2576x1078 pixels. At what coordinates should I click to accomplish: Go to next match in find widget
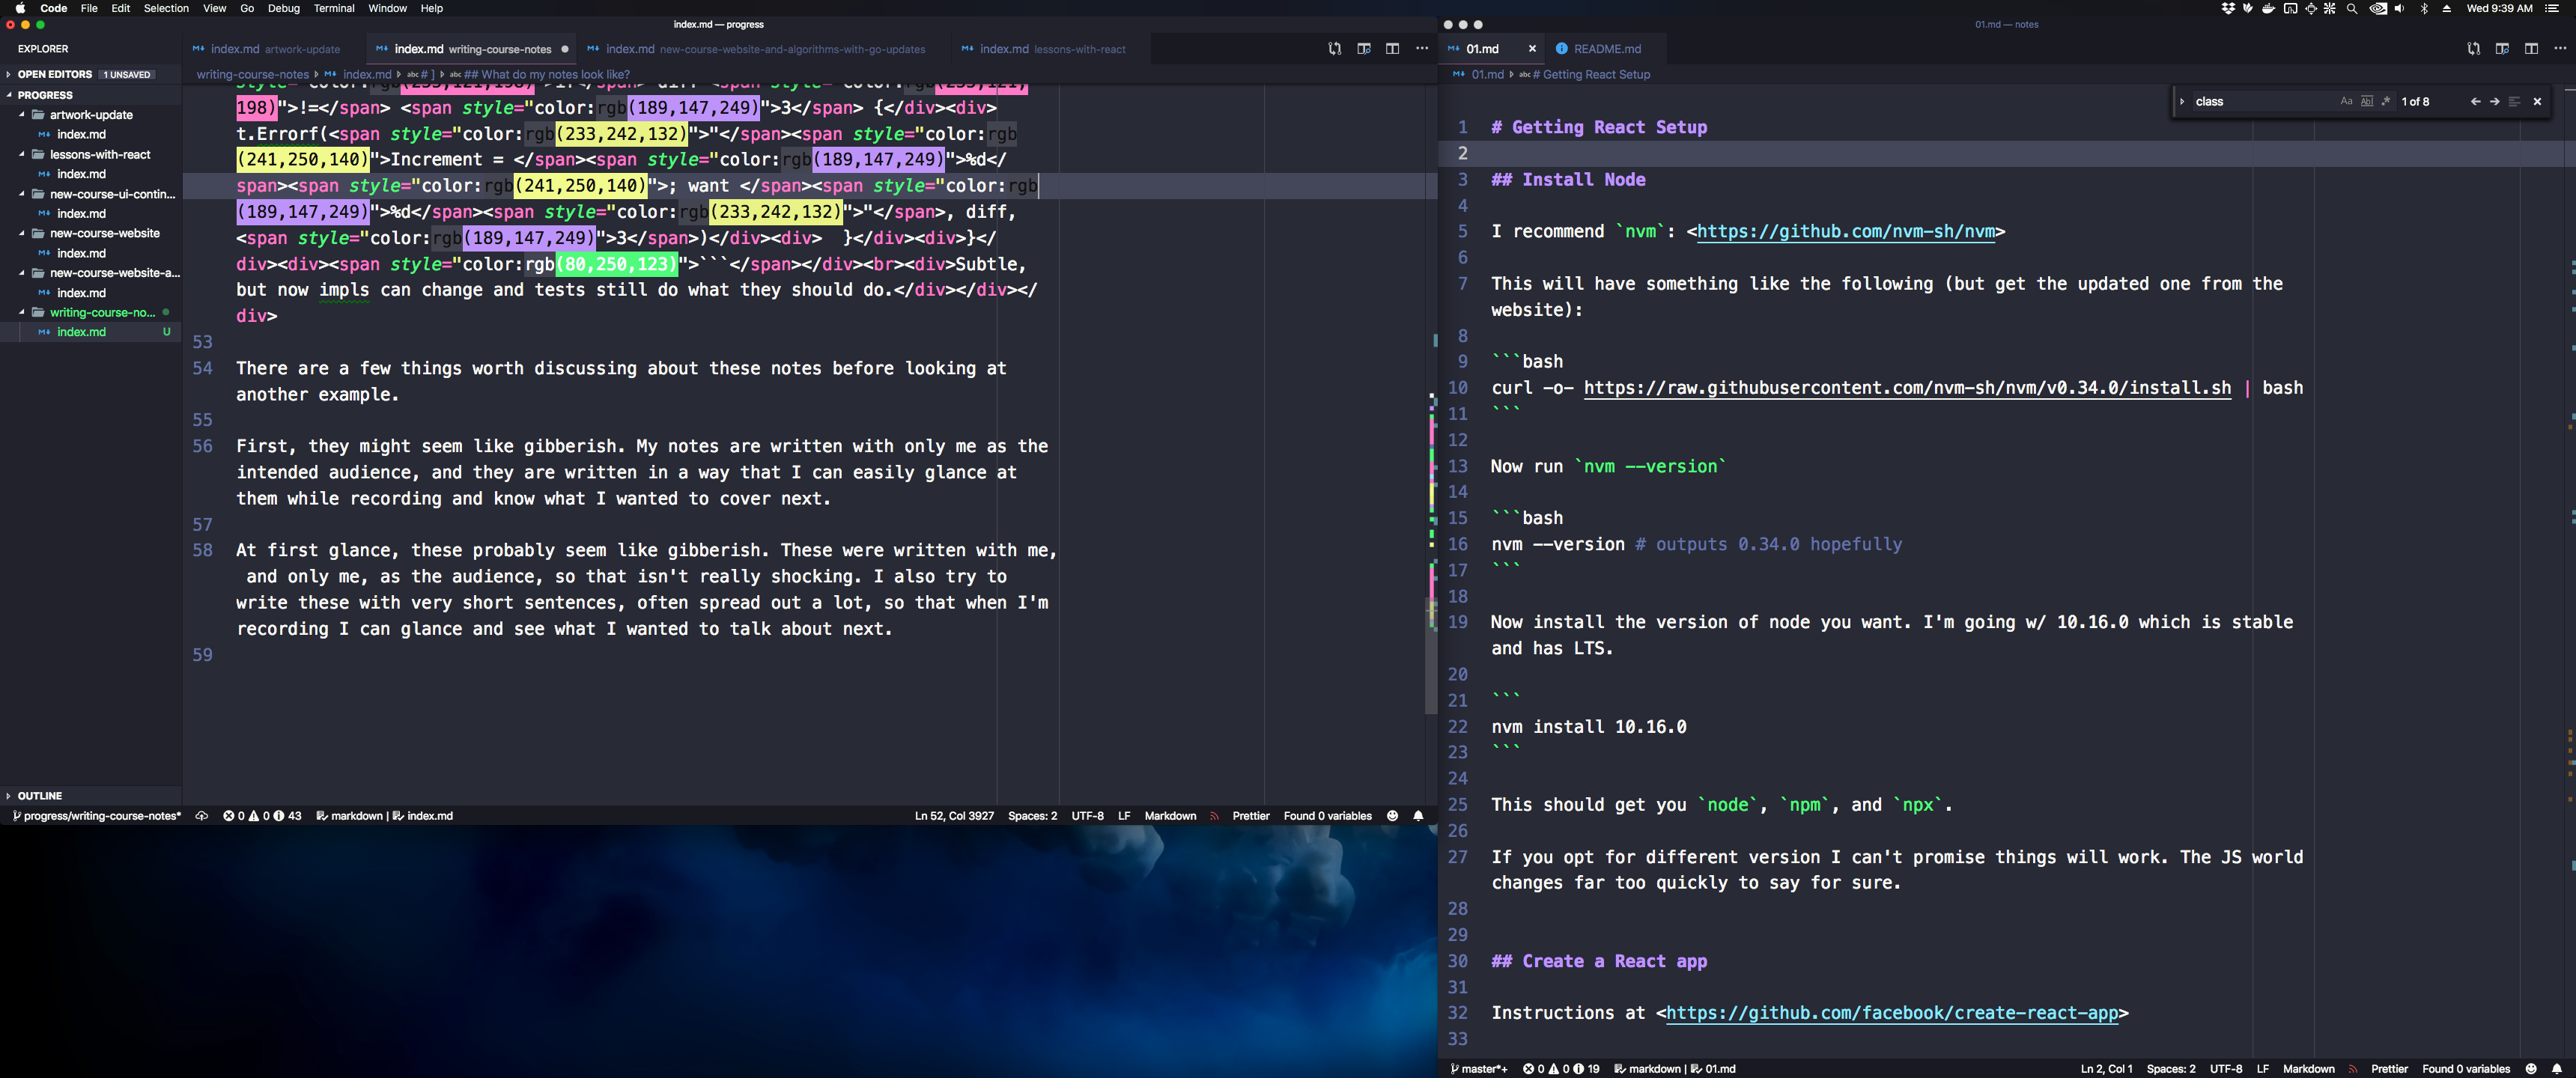click(x=2494, y=101)
